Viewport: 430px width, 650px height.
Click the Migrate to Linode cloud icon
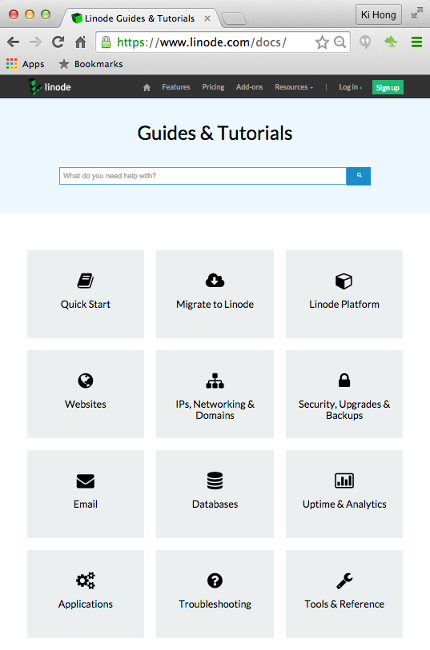pyautogui.click(x=215, y=281)
